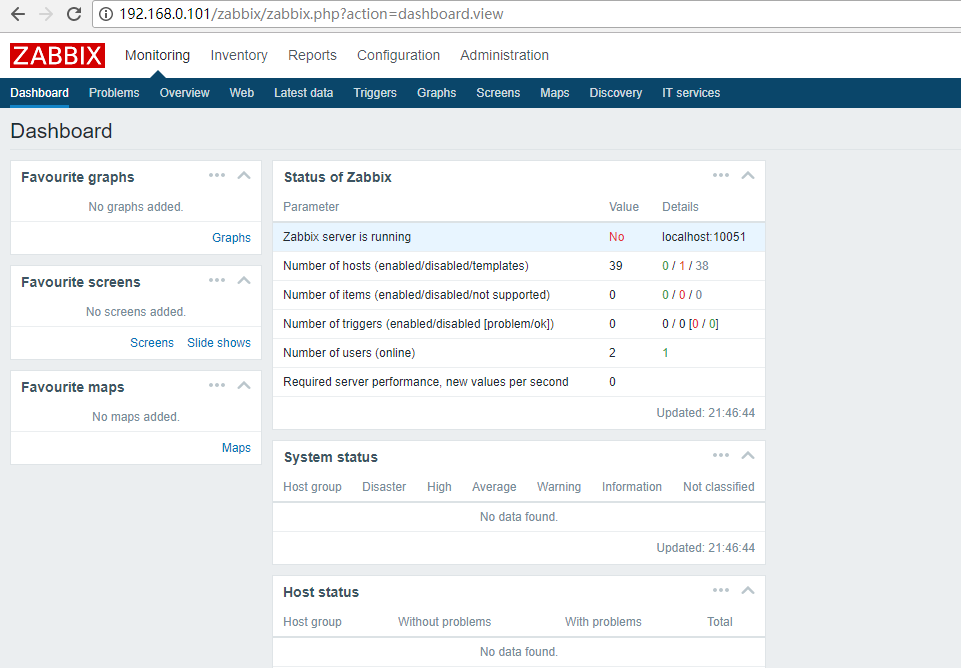Reload the page with refresh icon

(74, 14)
